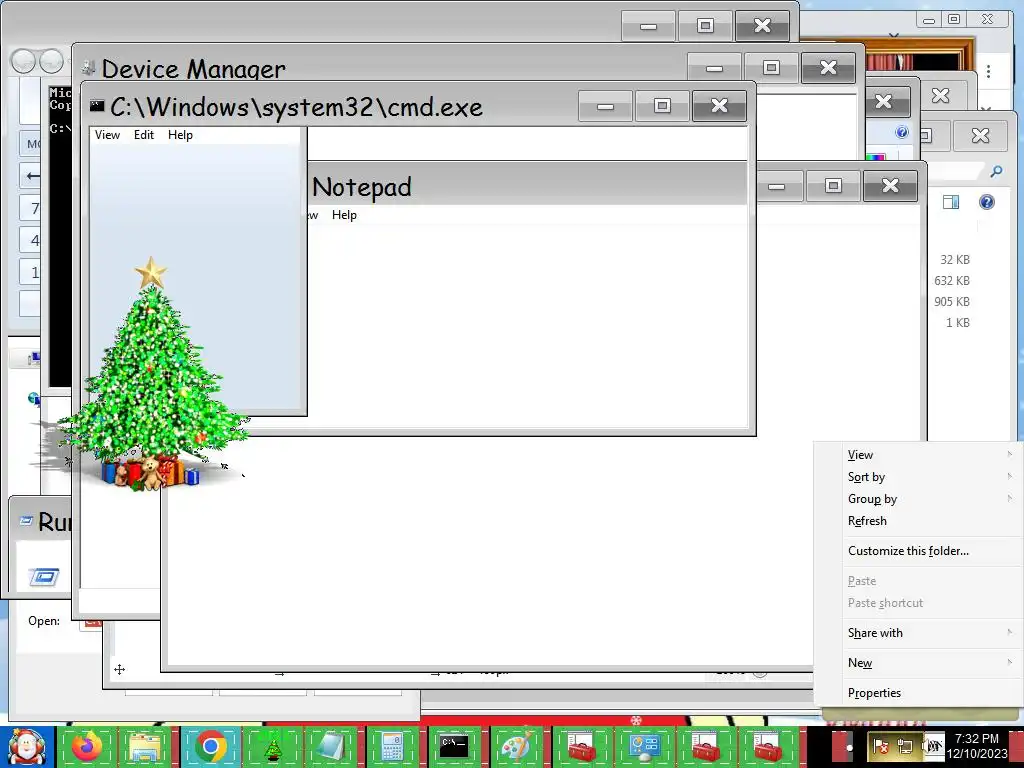Viewport: 1024px width, 768px height.
Task: Click the Device Manager title bar icon
Action: (88, 67)
